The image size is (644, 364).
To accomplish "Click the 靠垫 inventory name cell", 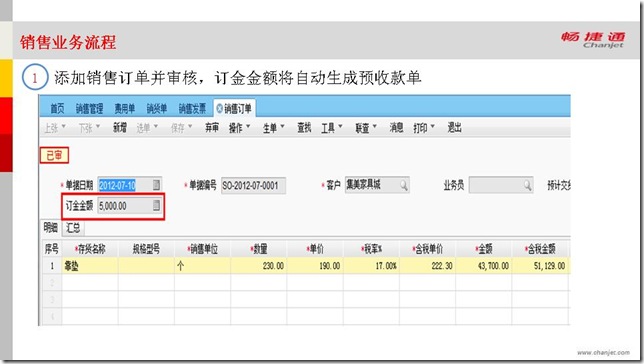I will click(90, 266).
